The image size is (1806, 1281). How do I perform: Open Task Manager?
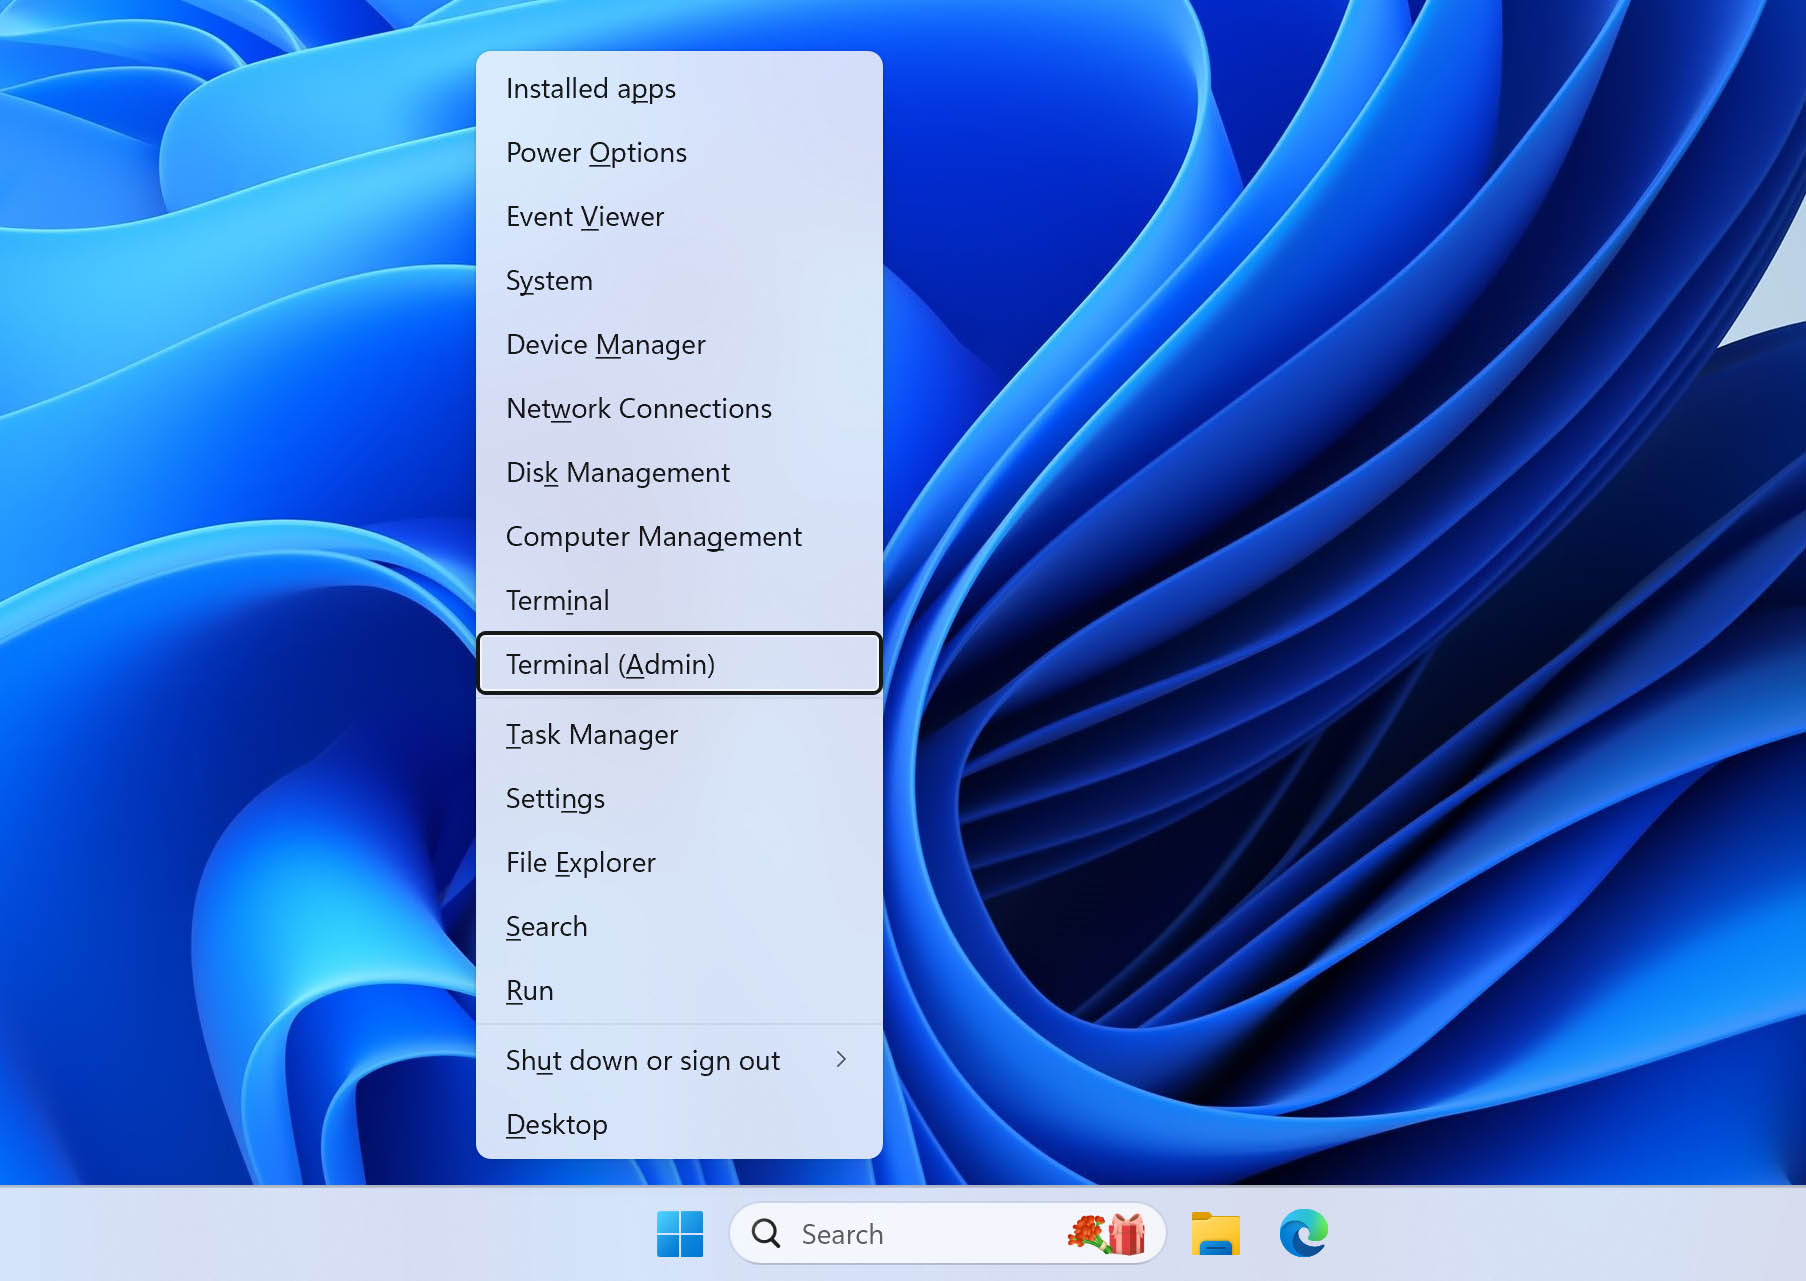coord(680,735)
